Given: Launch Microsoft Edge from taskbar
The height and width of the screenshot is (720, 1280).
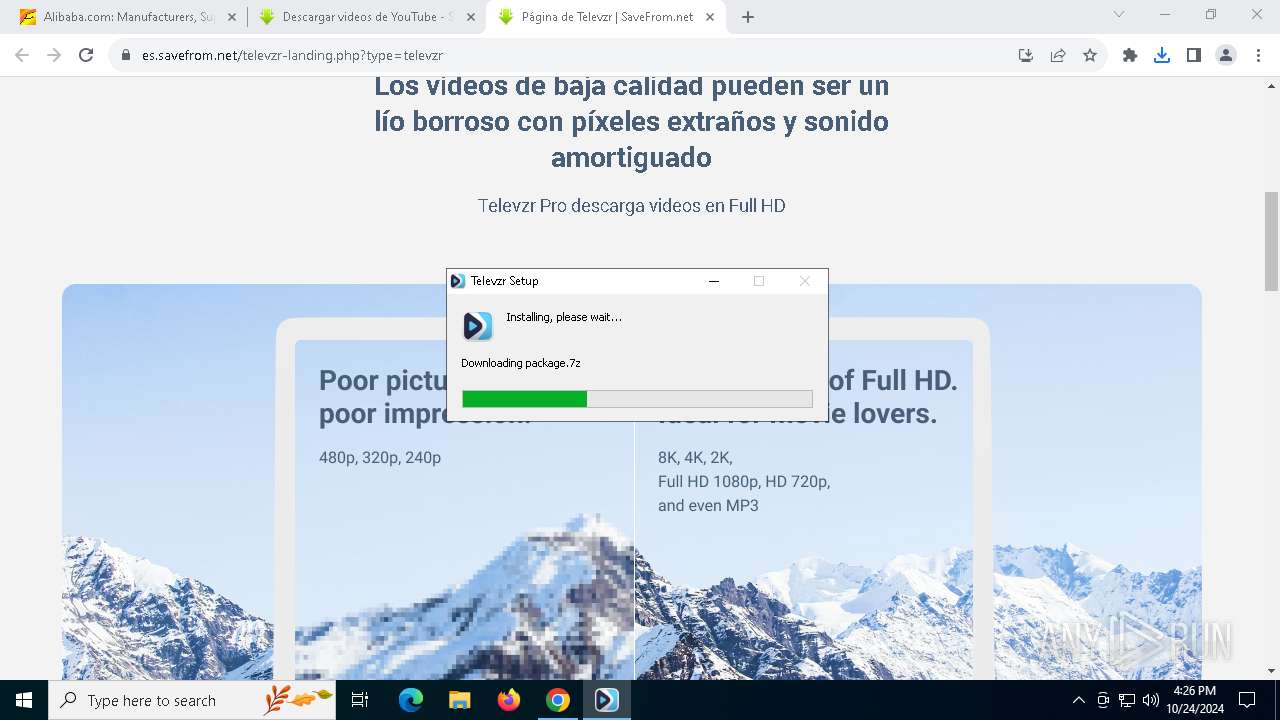Looking at the screenshot, I should pos(411,700).
